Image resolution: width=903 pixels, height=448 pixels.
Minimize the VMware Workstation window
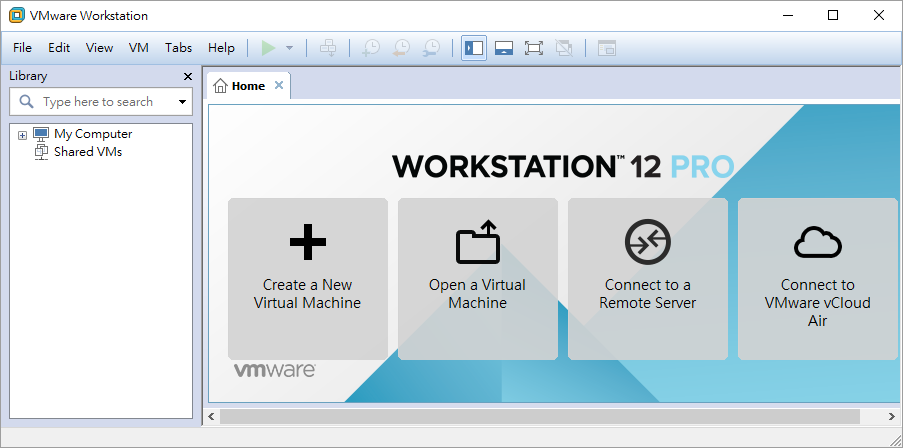click(788, 16)
